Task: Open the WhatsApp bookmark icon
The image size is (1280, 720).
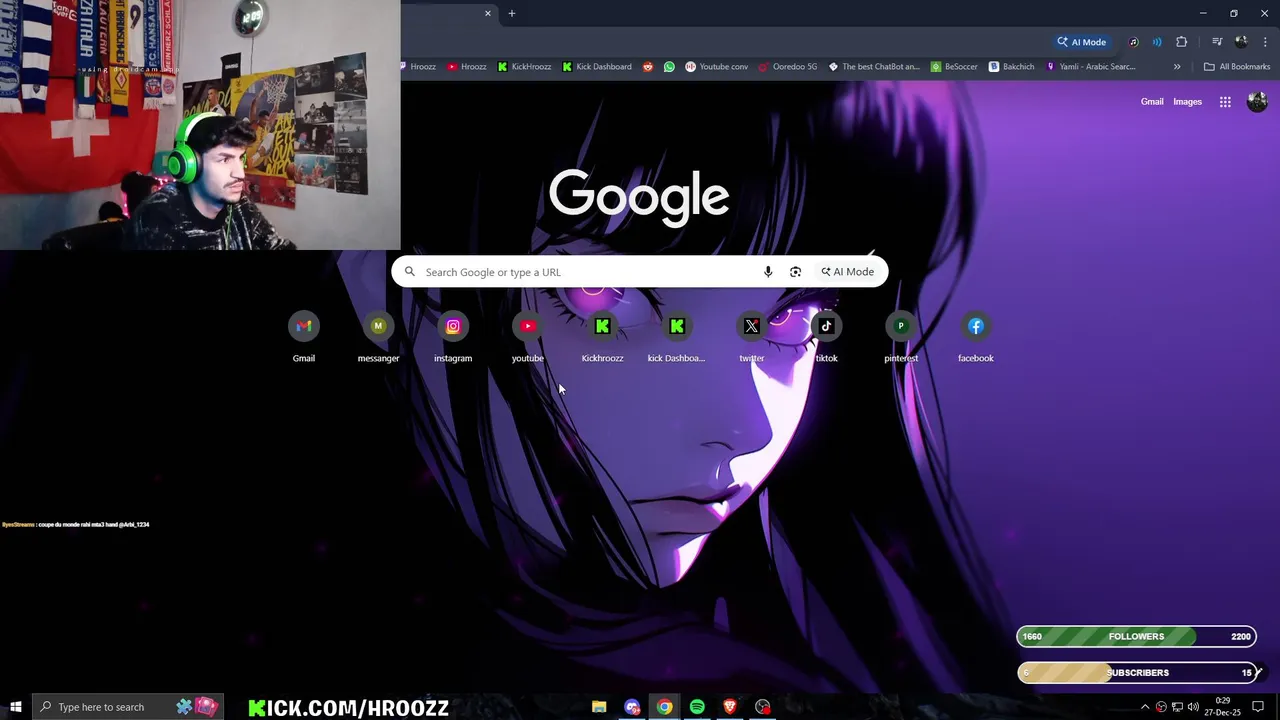Action: click(x=669, y=67)
